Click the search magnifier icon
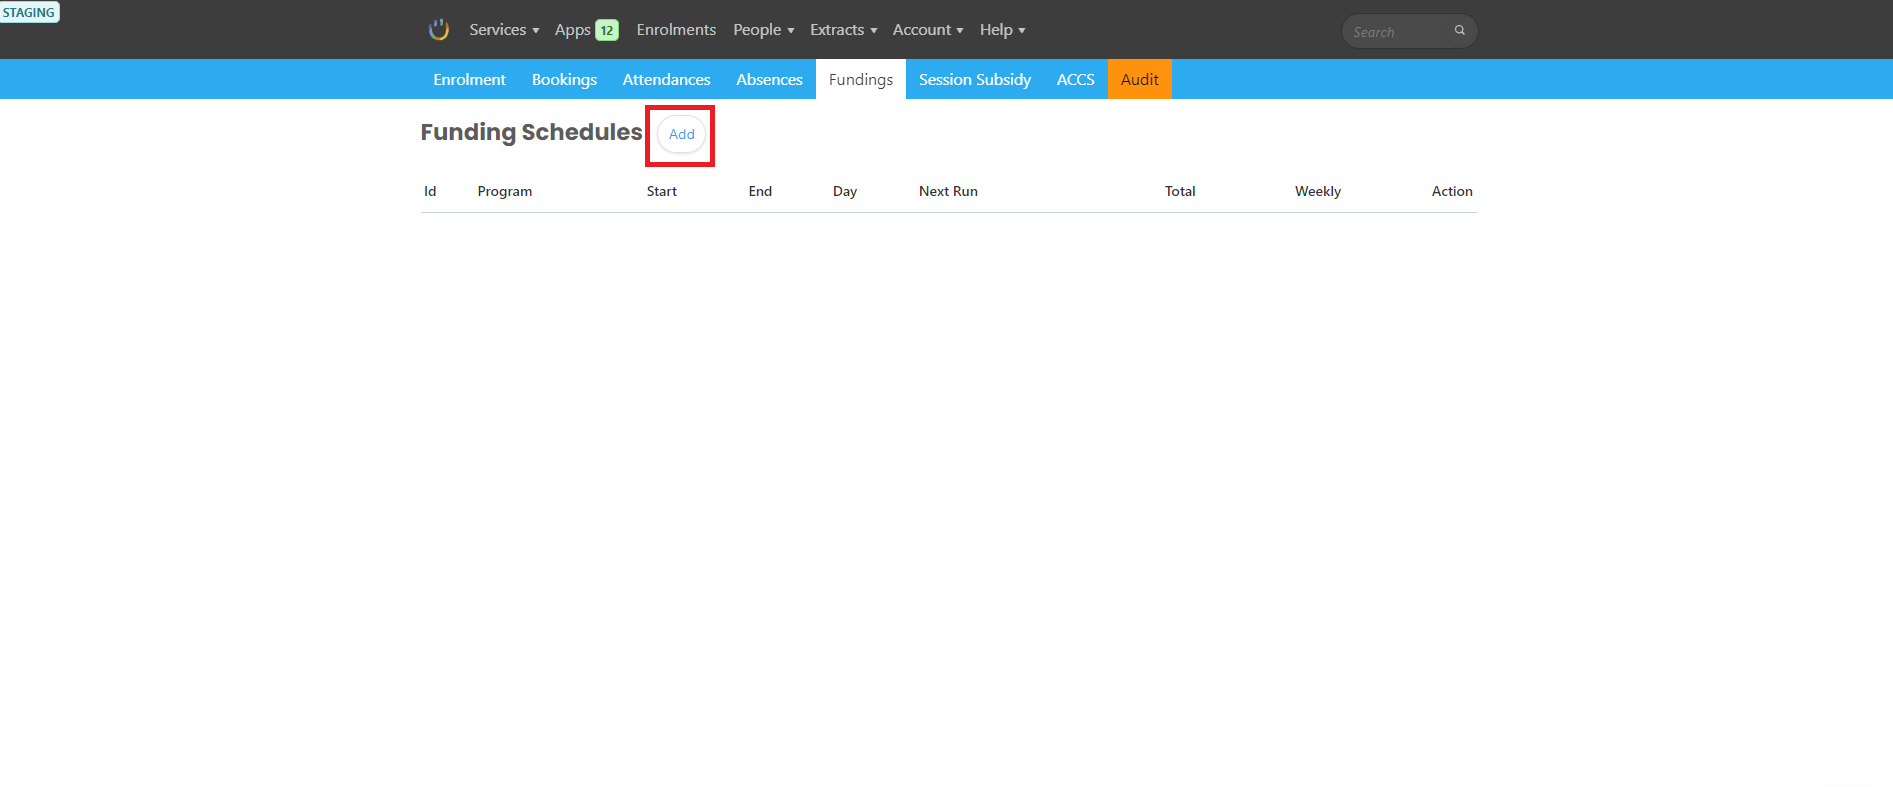The image size is (1893, 787). pyautogui.click(x=1460, y=31)
